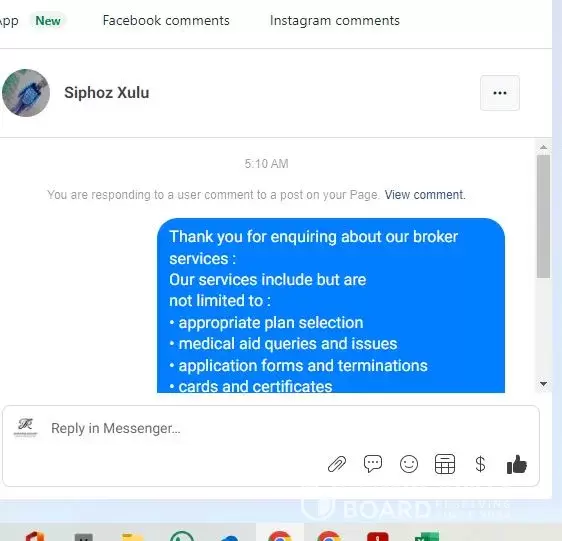Open File Explorer from the taskbar

[x=132, y=537]
